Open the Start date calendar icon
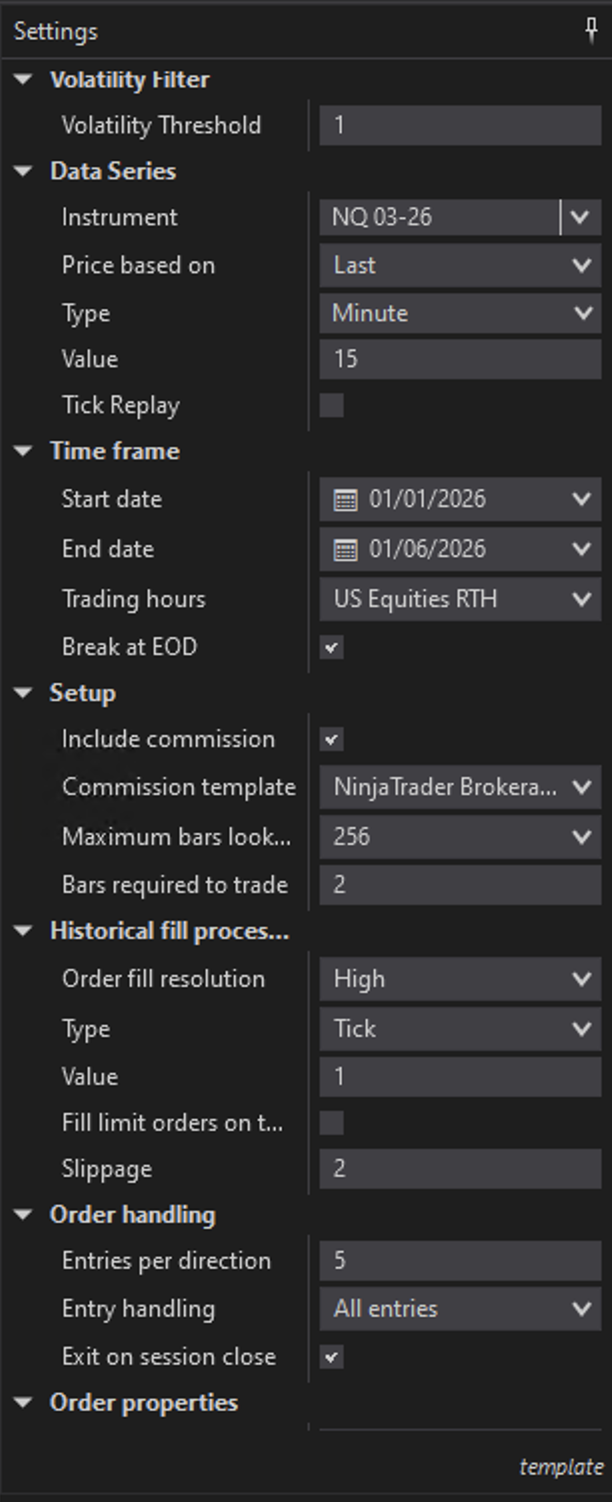Viewport: 612px width, 1502px height. click(x=345, y=500)
